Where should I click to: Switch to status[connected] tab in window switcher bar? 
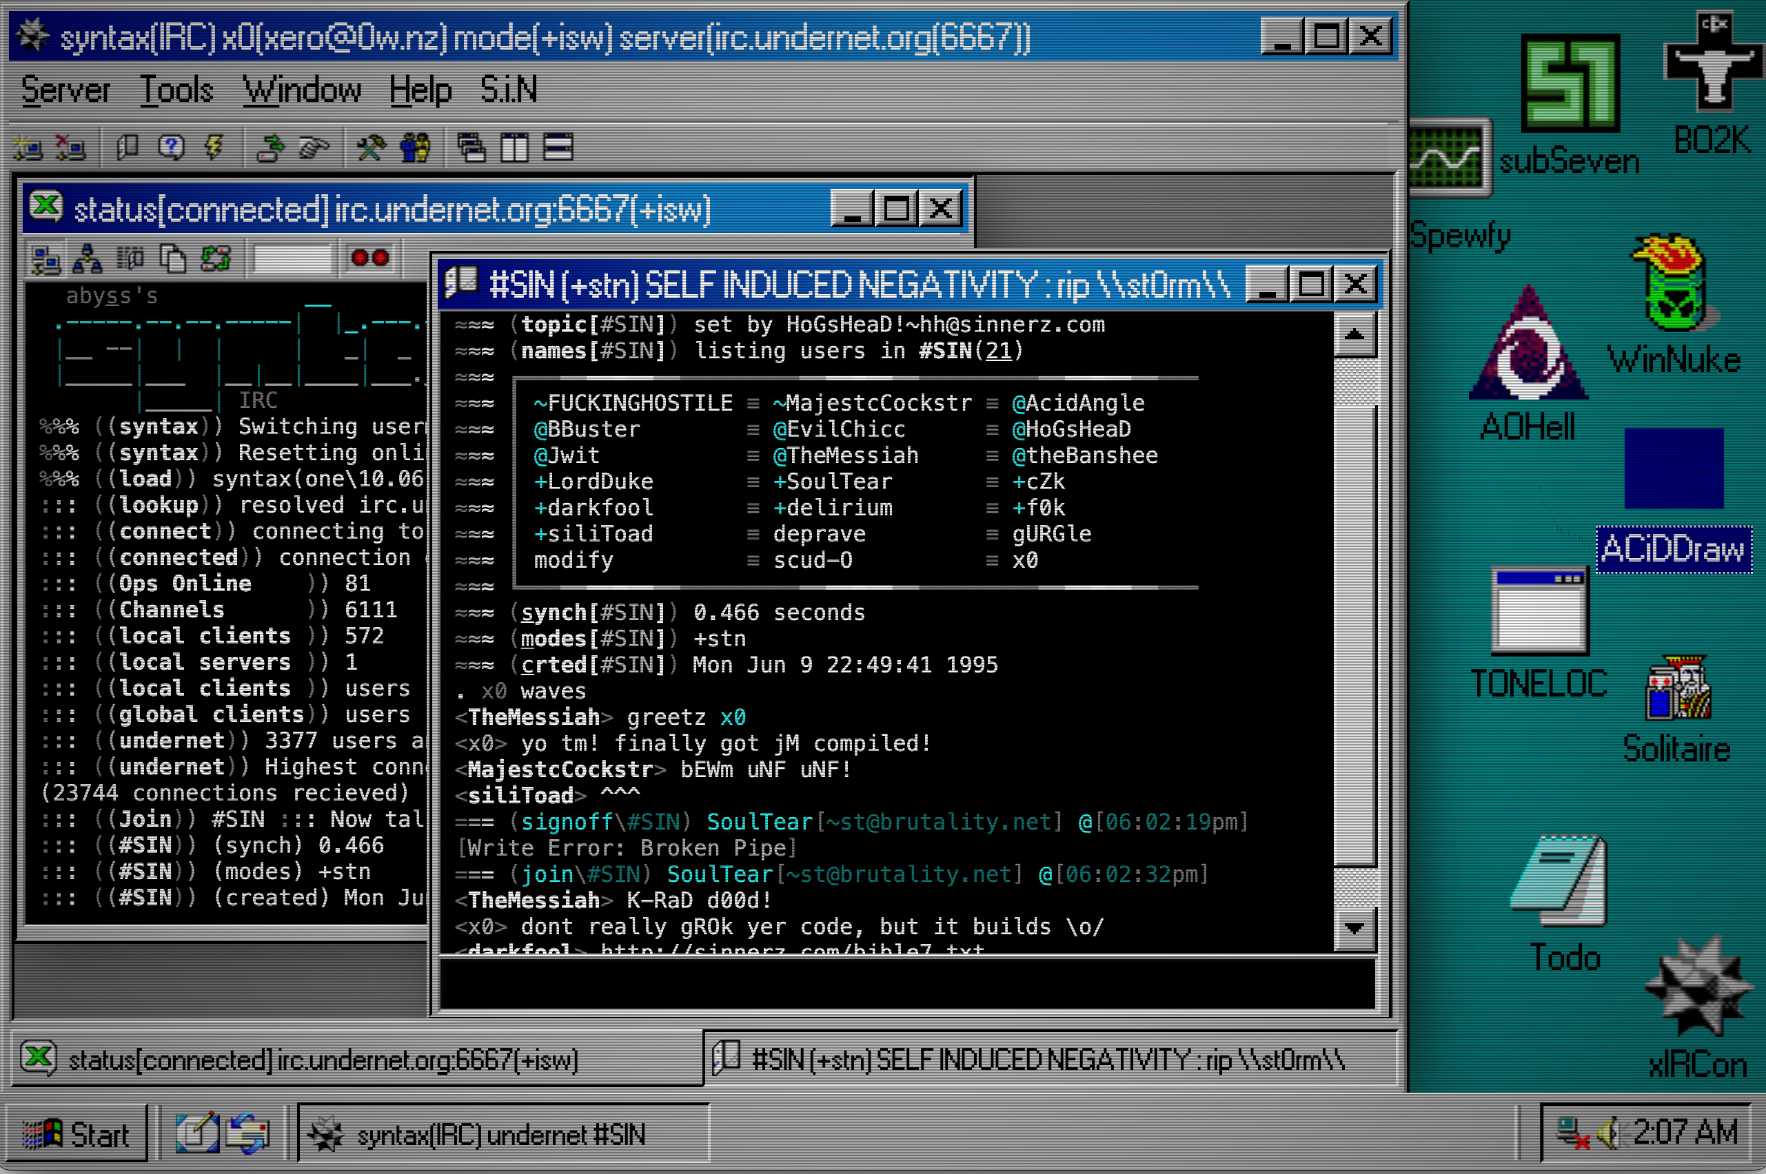click(x=356, y=1059)
